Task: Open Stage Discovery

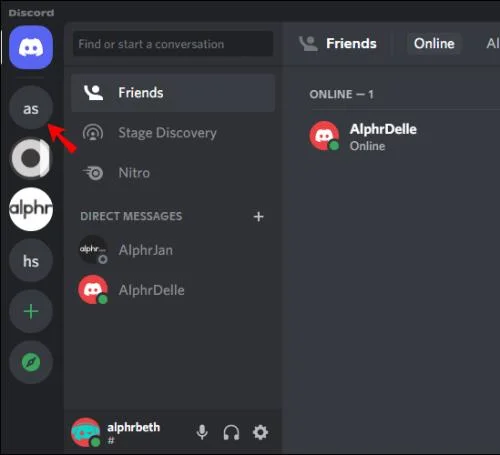Action: tap(173, 133)
